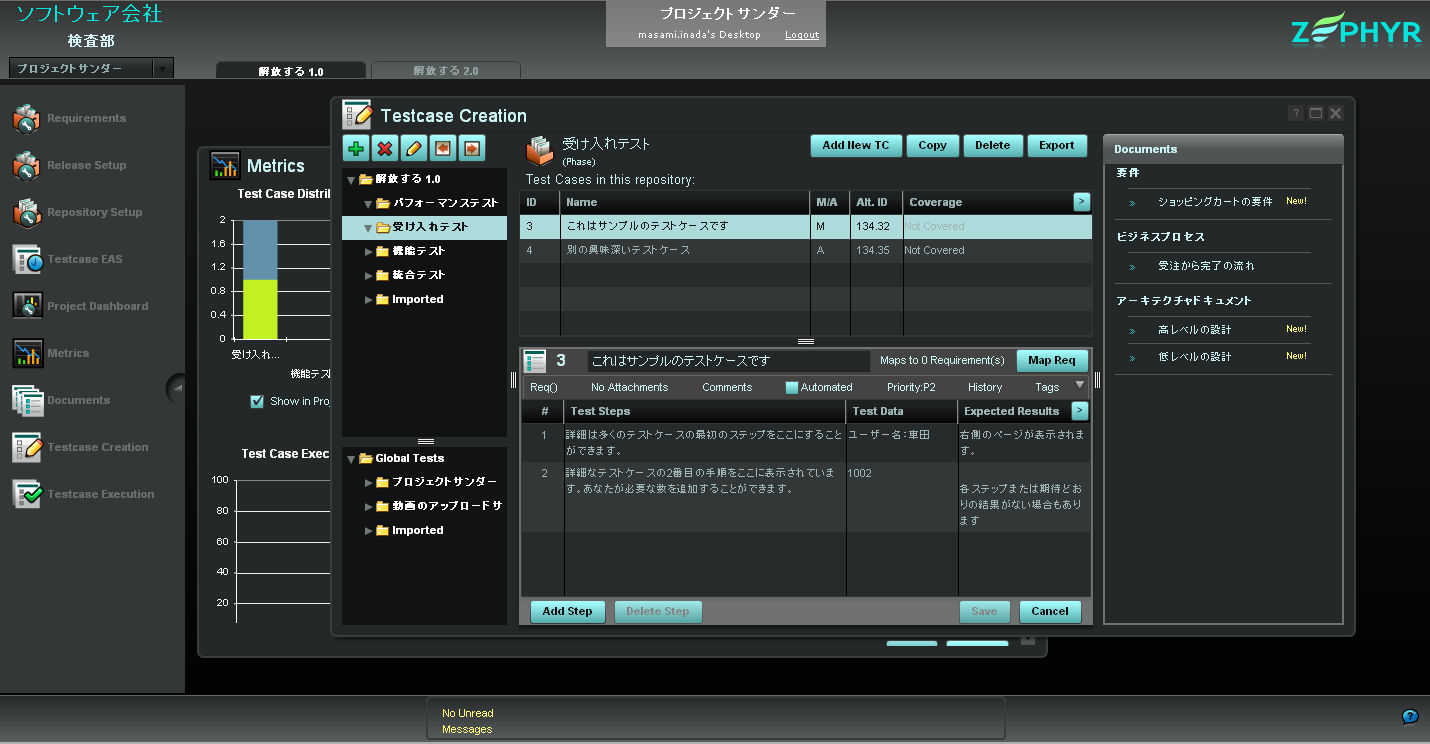Open the Req() tab of the test case
Viewport: 1430px width, 744px height.
544,387
